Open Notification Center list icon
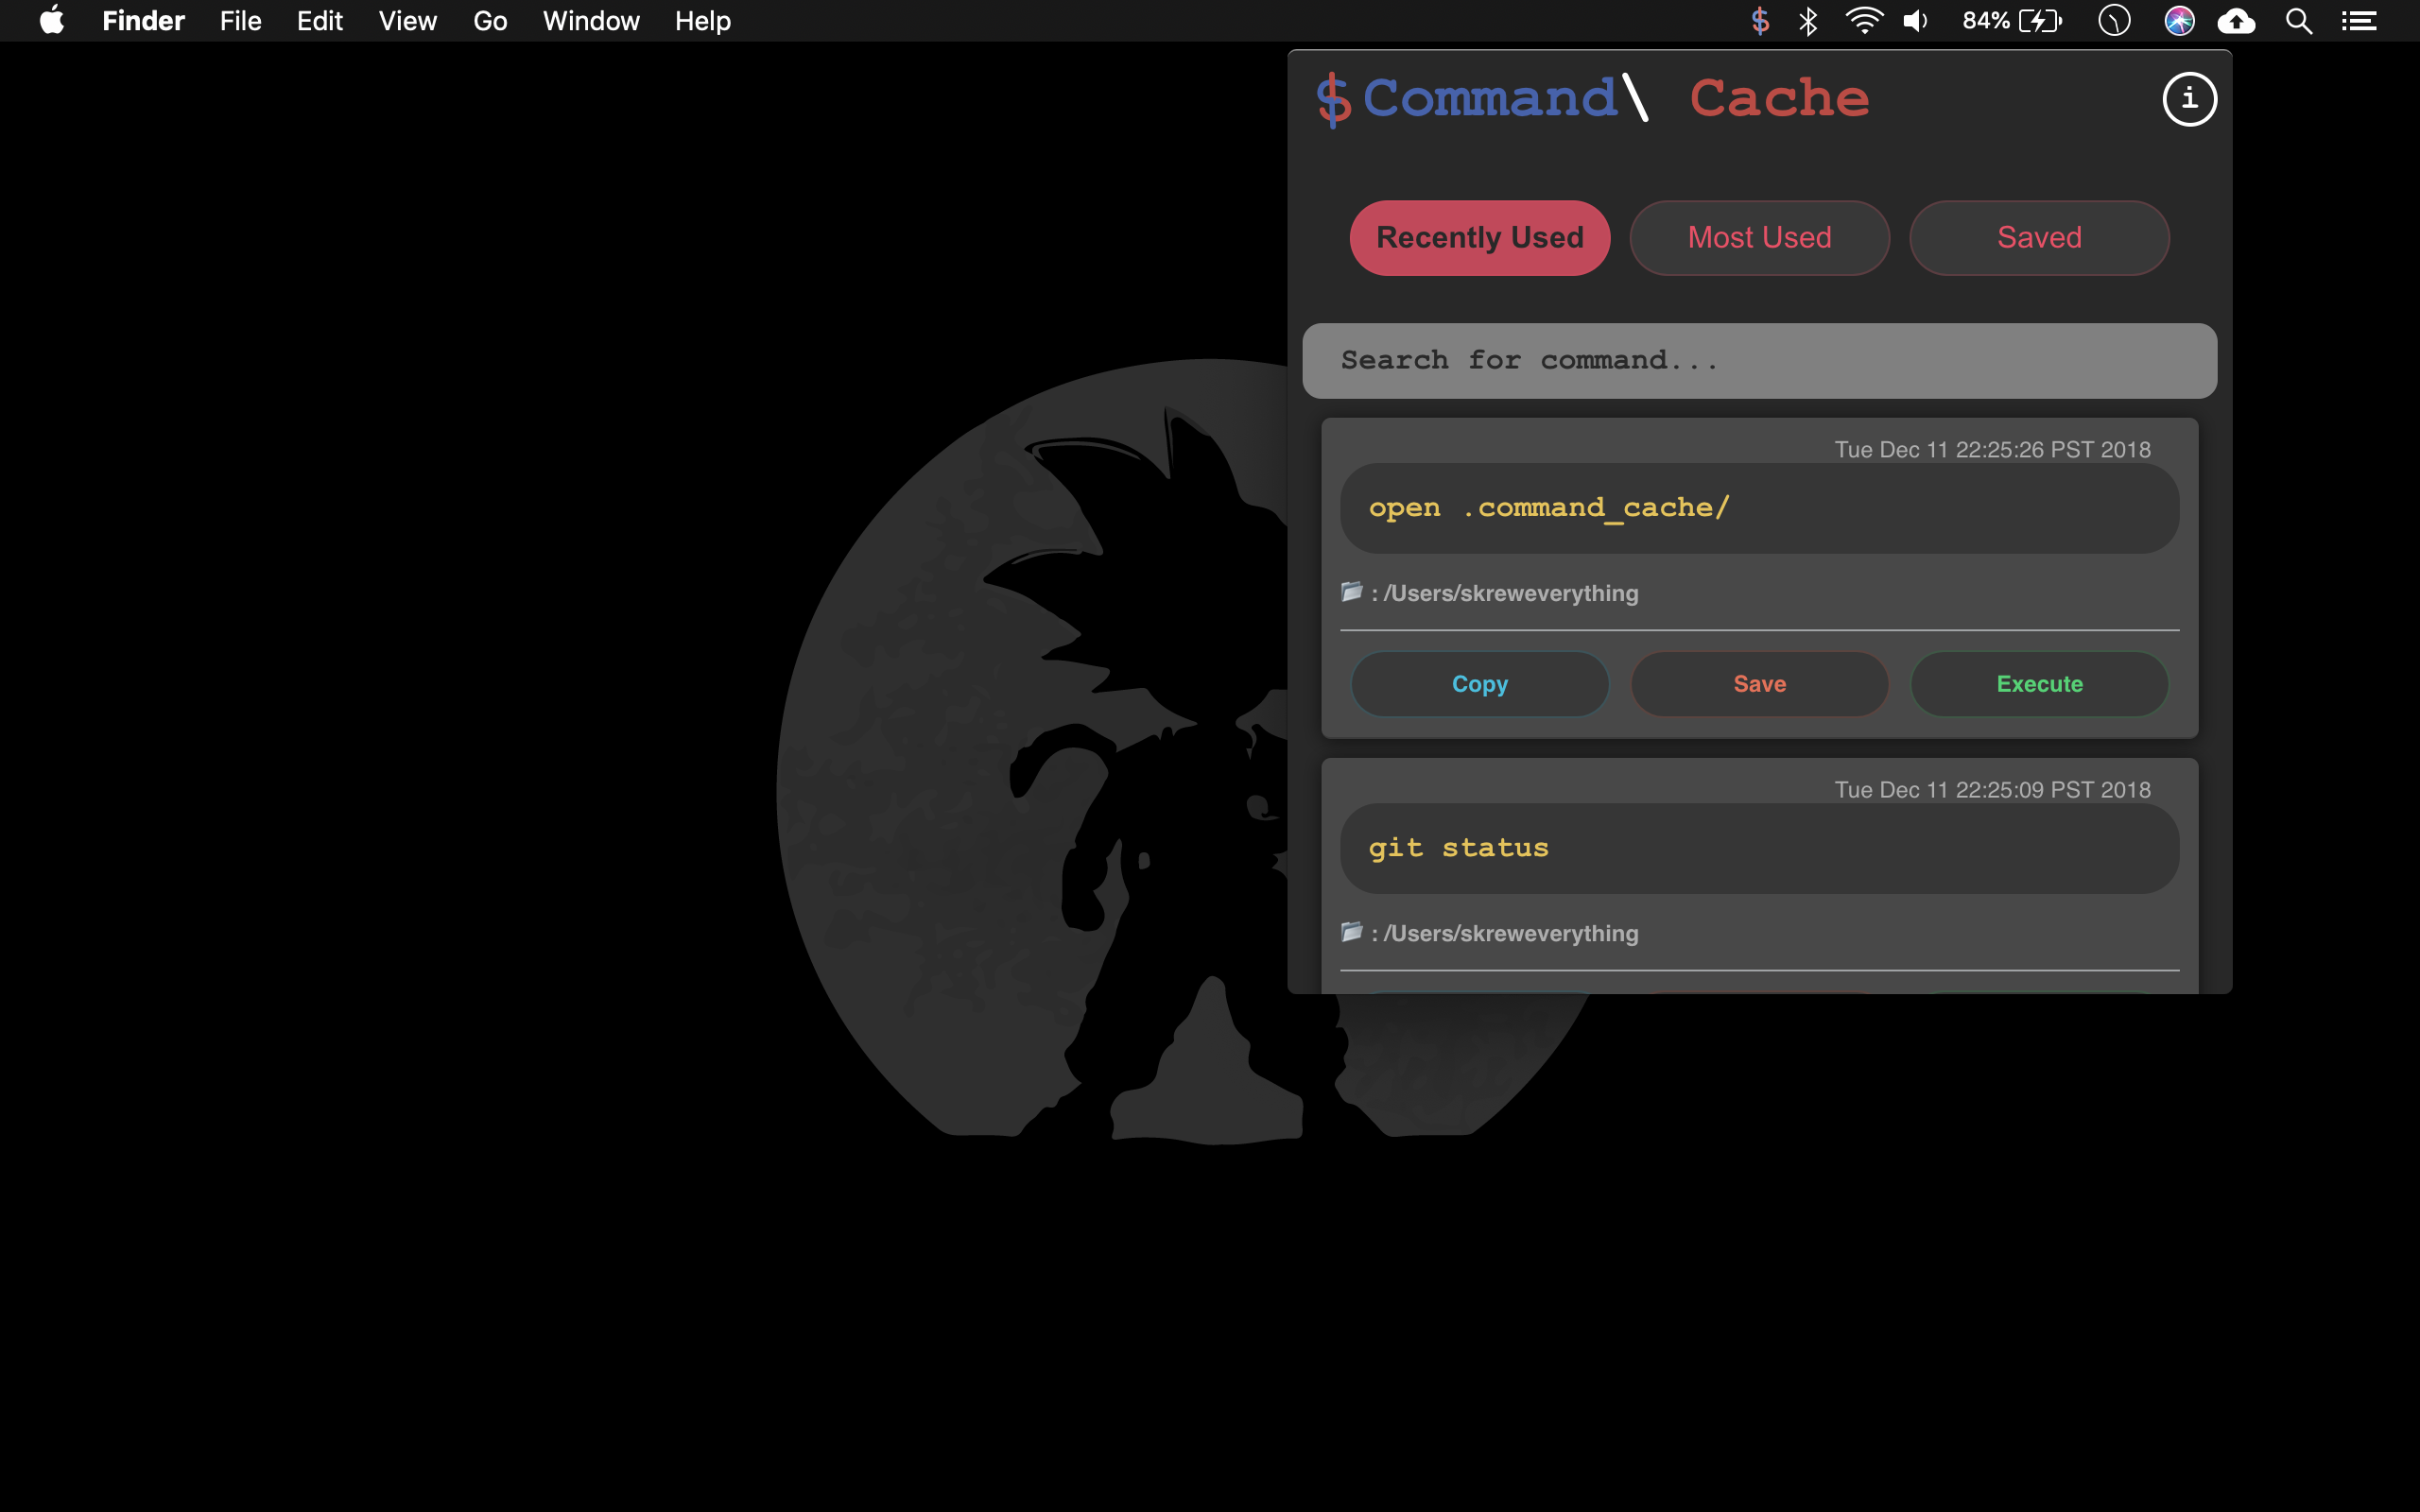This screenshot has width=2420, height=1512. 2359,21
